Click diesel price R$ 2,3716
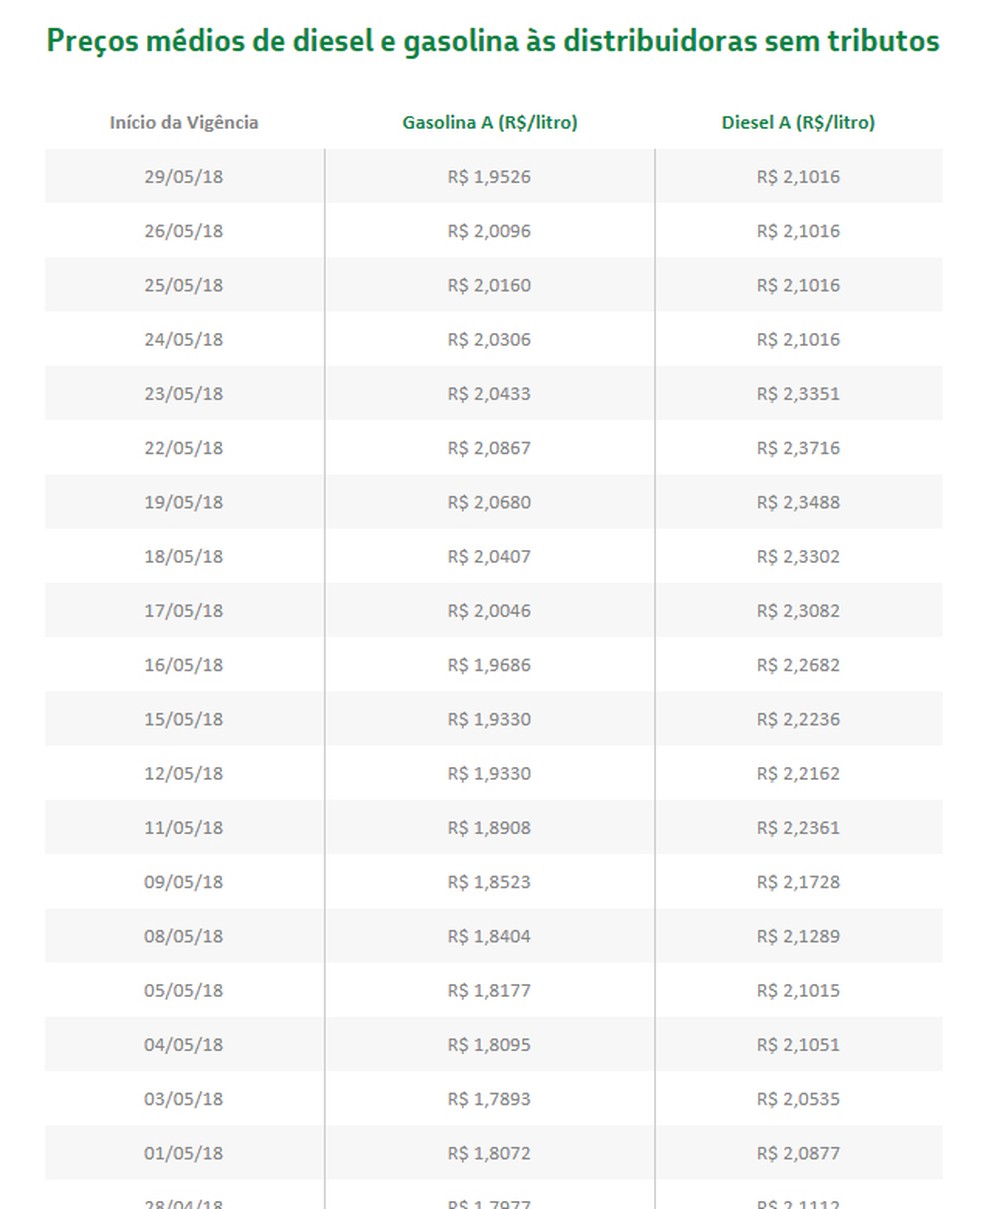 pyautogui.click(x=798, y=448)
